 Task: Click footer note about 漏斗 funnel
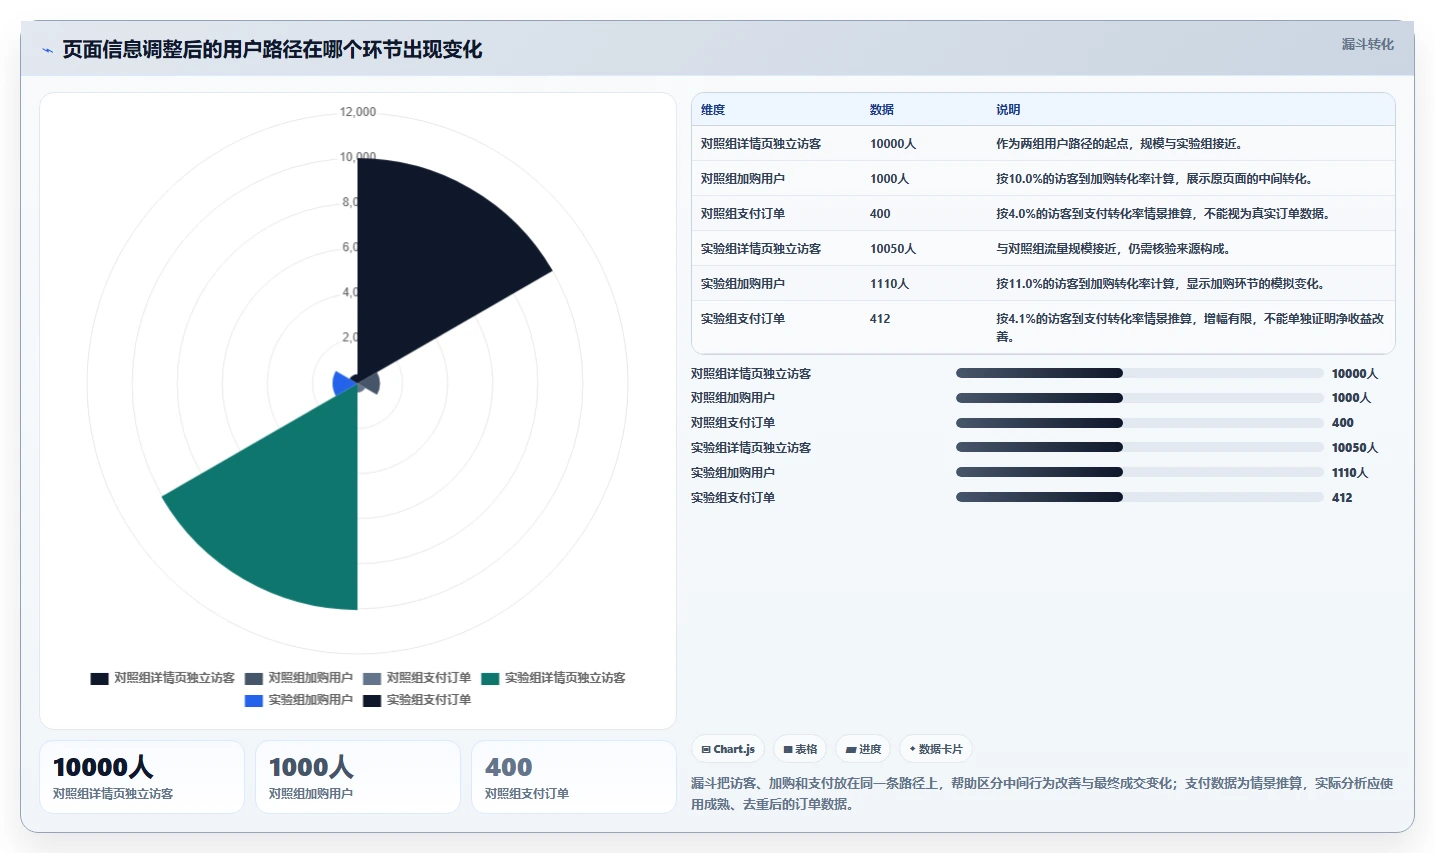tap(1042, 794)
